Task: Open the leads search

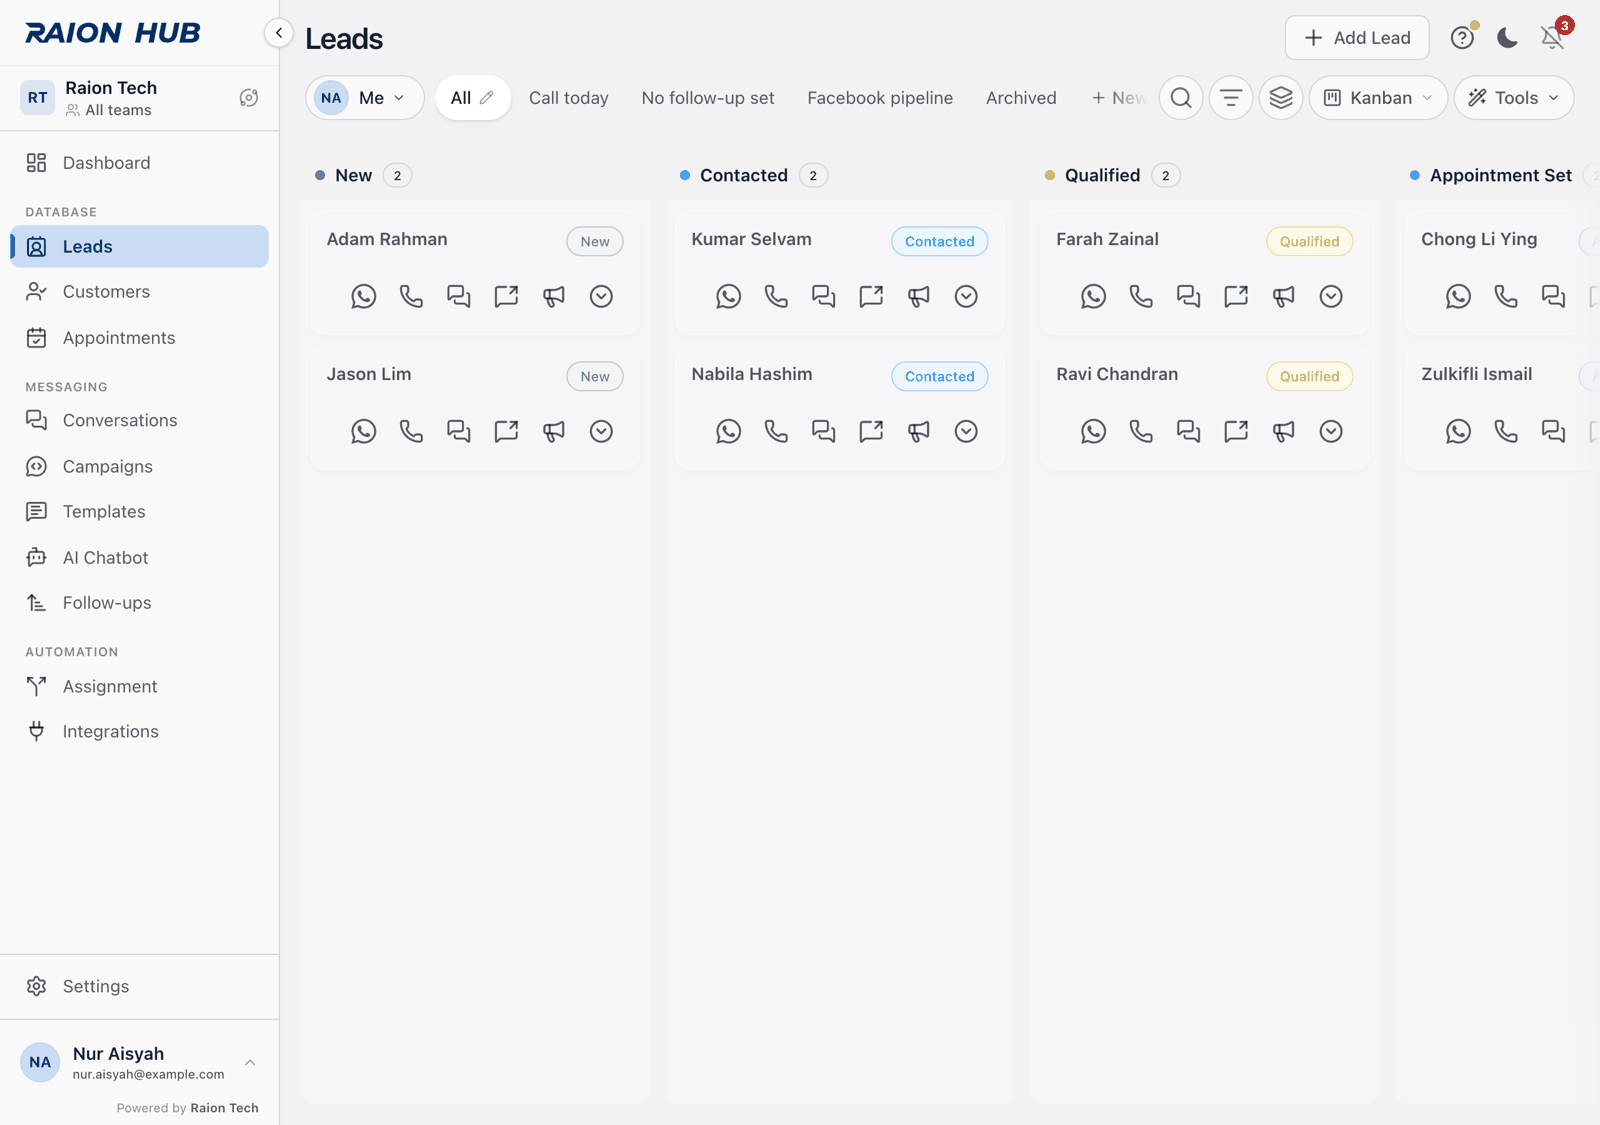Action: pos(1181,98)
